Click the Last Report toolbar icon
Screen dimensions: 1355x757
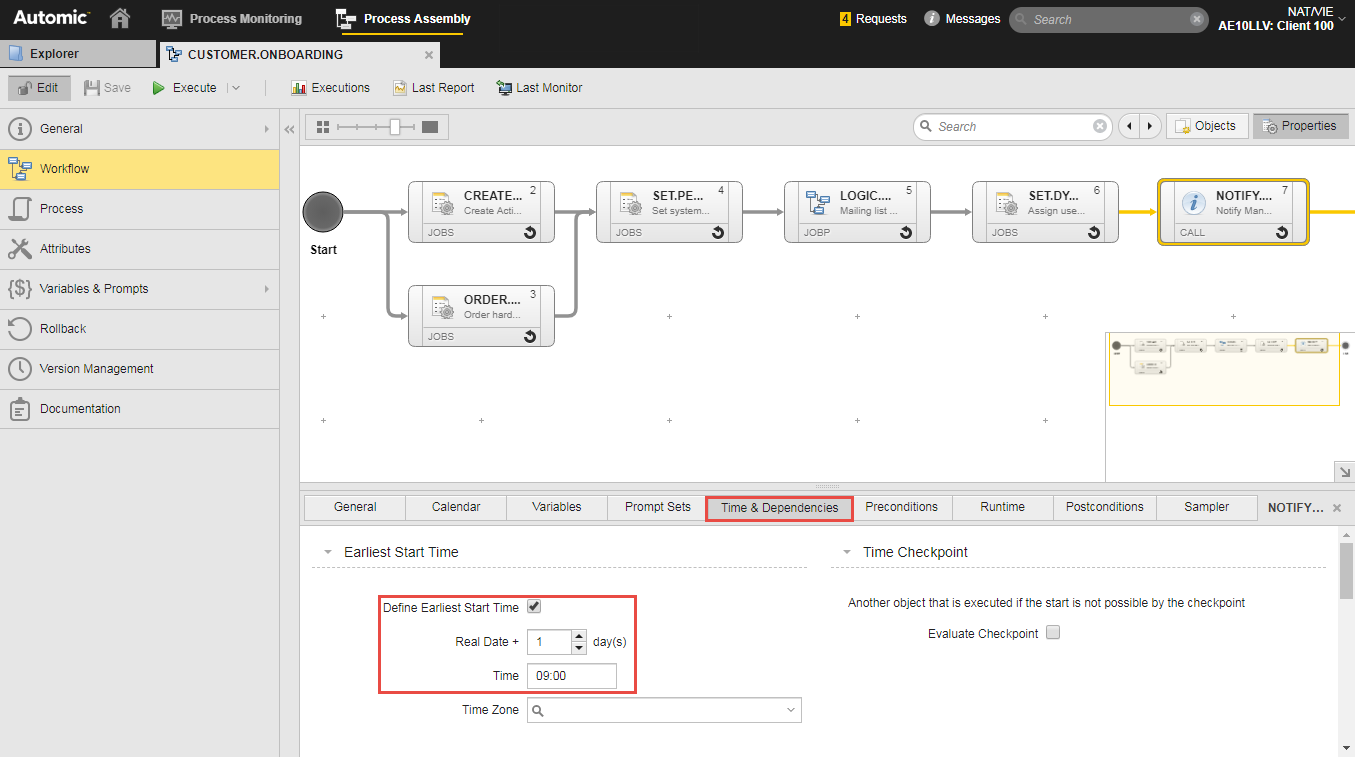[x=400, y=88]
